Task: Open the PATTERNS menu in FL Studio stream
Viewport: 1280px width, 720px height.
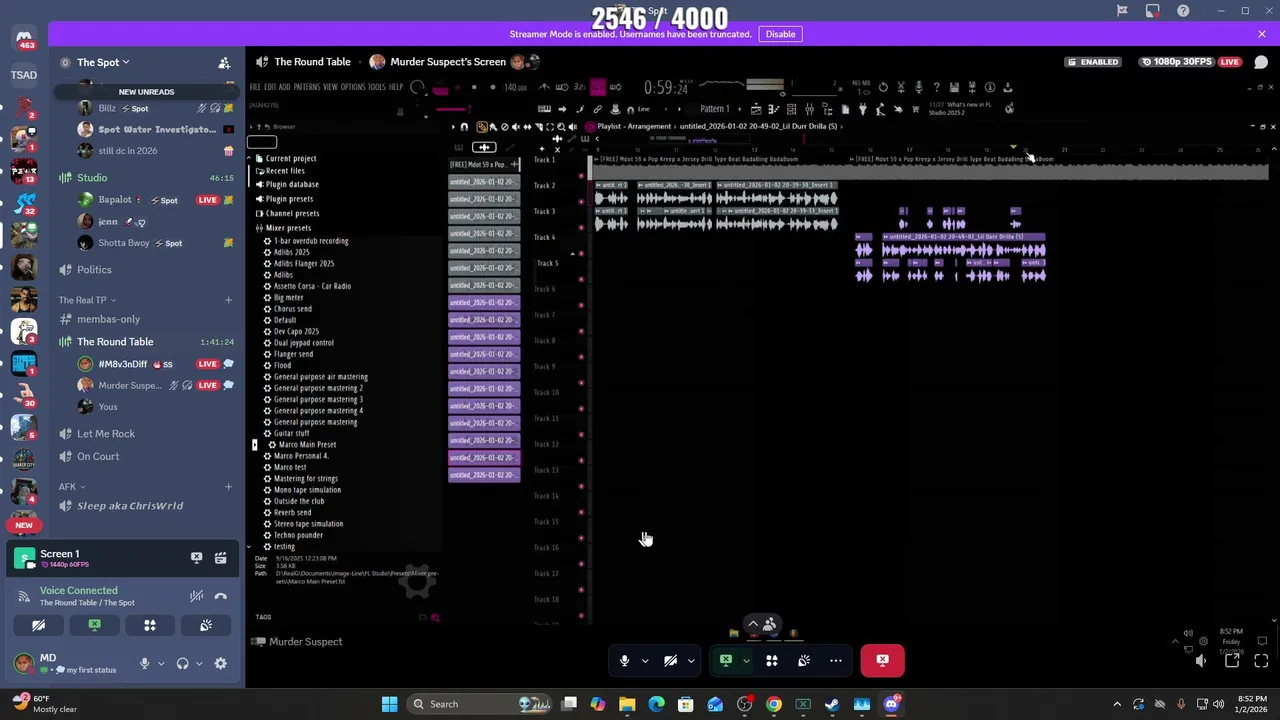Action: pos(307,87)
